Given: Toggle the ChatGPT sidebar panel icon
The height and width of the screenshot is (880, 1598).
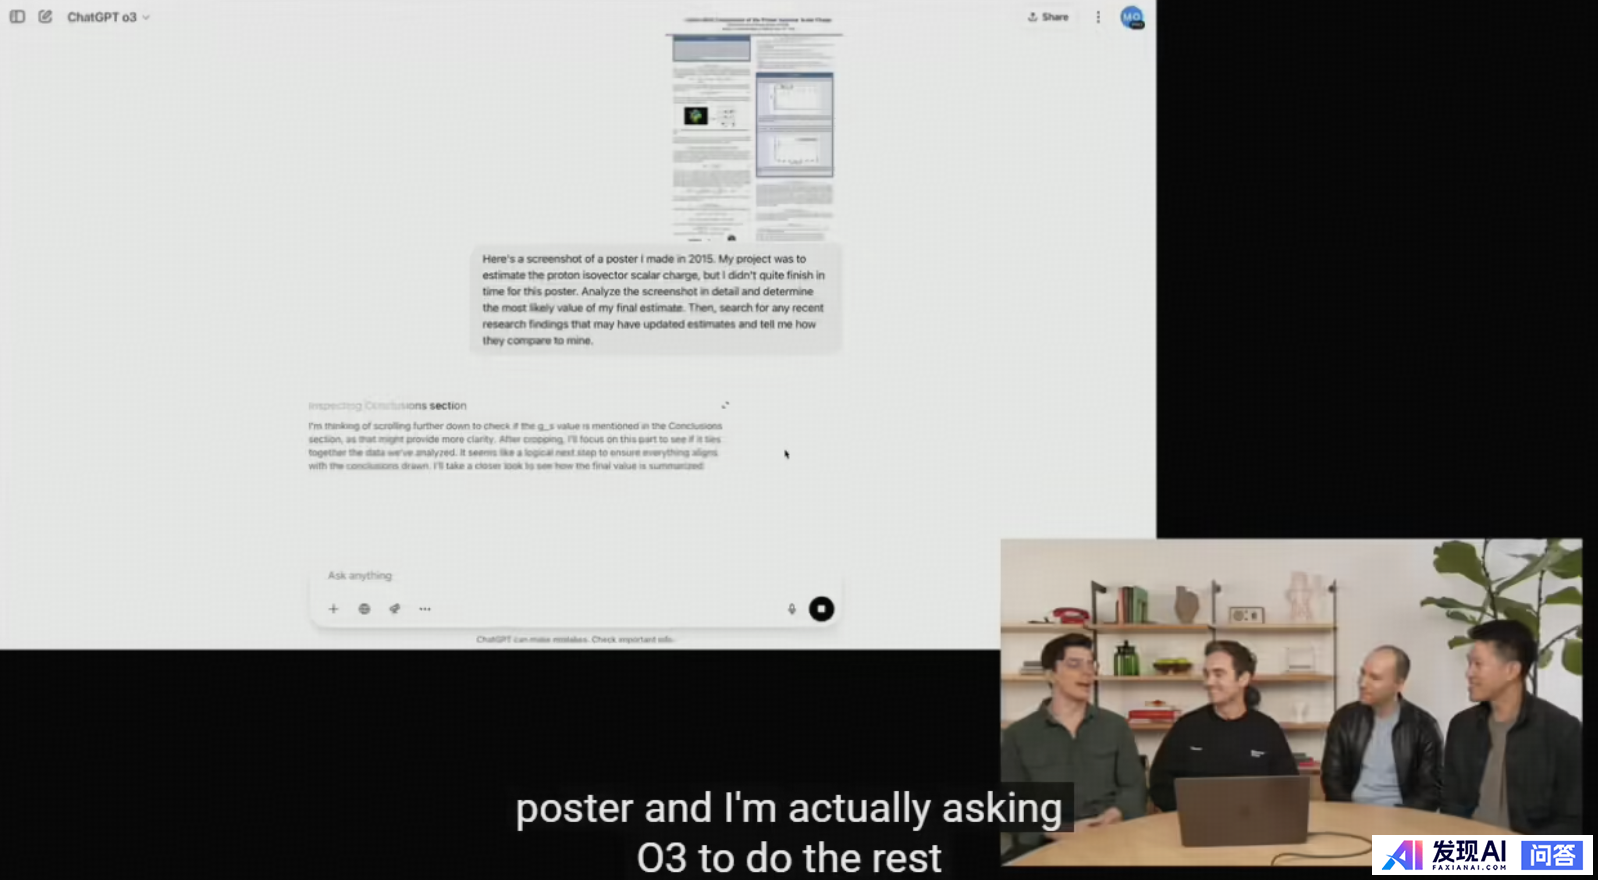Looking at the screenshot, I should click(17, 17).
